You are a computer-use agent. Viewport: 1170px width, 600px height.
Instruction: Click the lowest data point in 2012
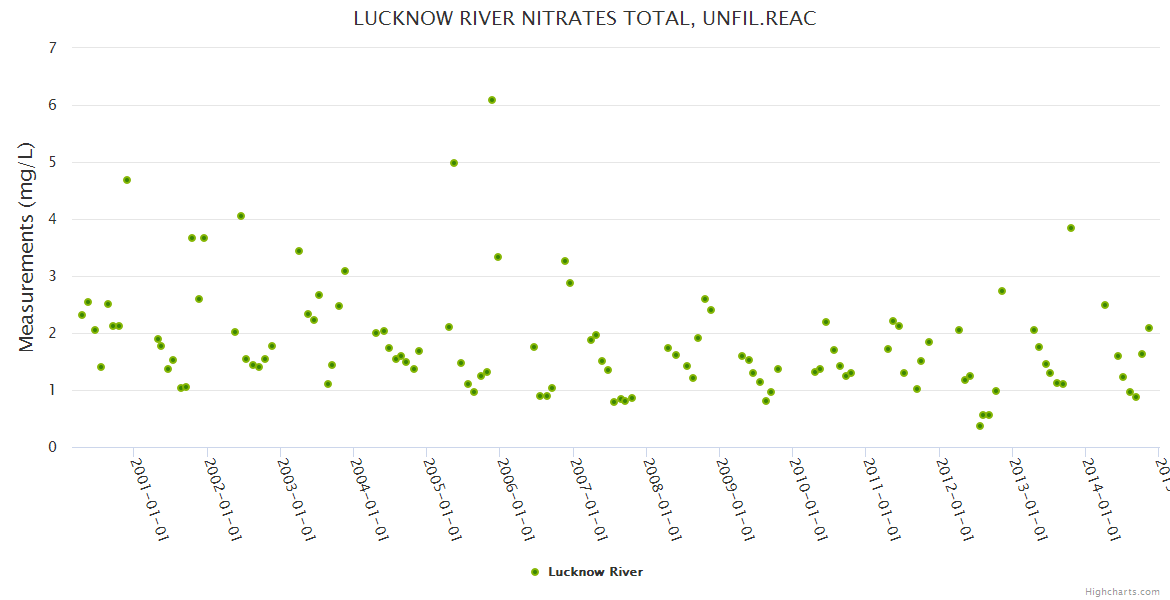coord(980,426)
